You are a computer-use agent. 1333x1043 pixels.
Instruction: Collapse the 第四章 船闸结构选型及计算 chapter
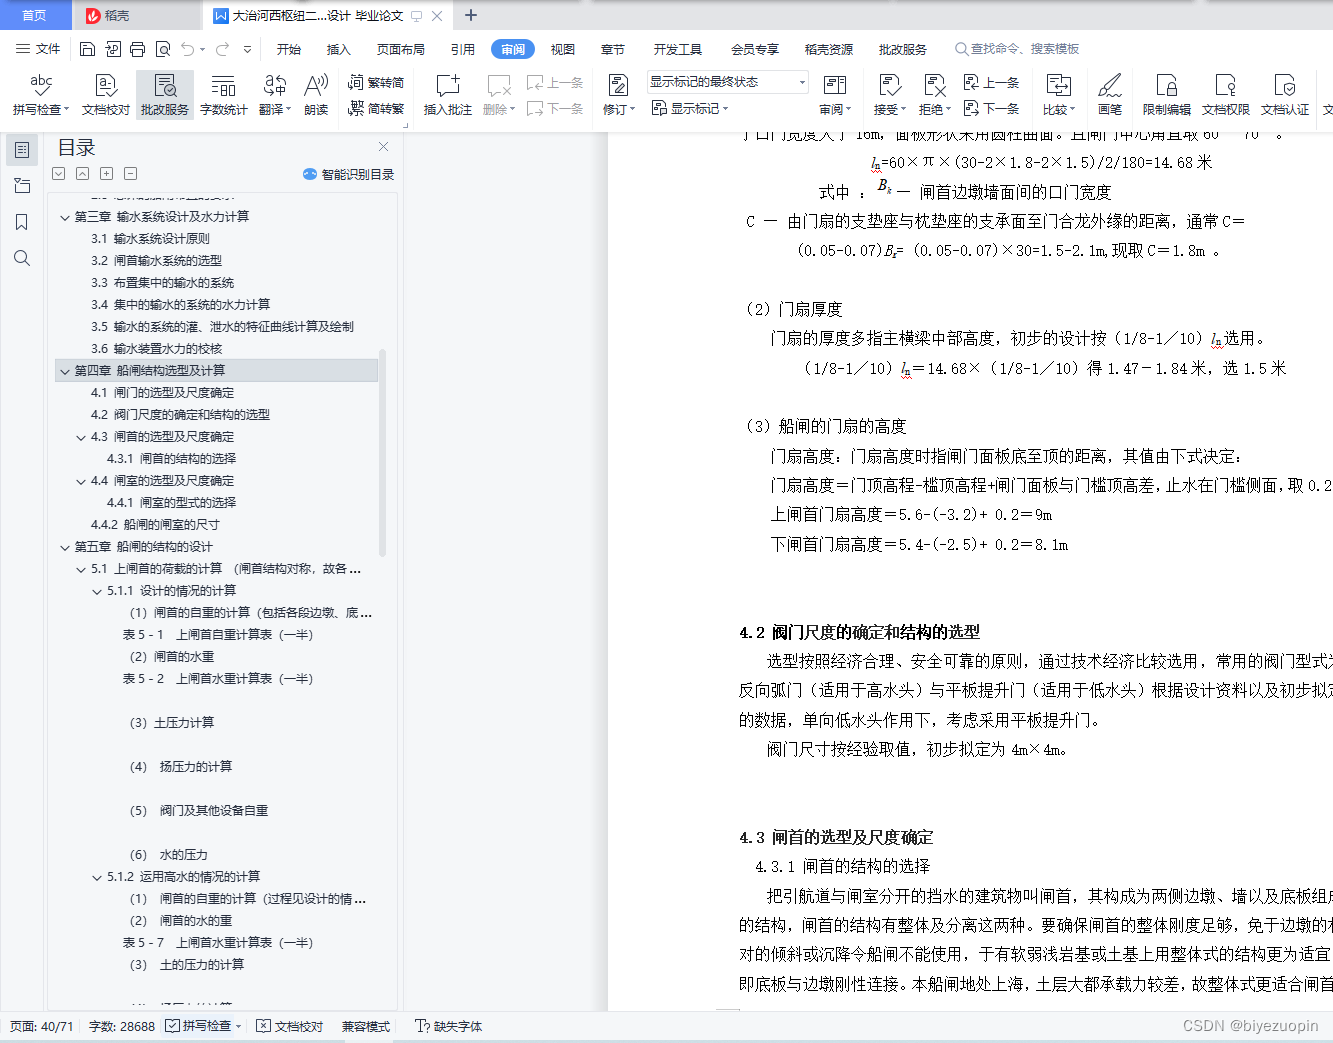click(65, 370)
